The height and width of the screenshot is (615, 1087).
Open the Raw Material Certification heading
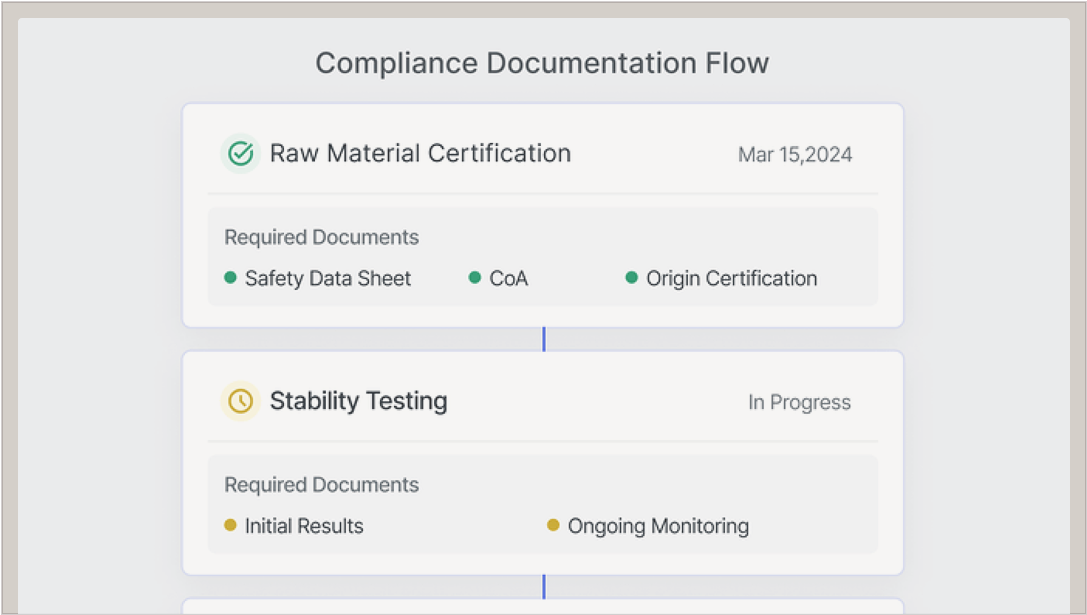coord(420,154)
